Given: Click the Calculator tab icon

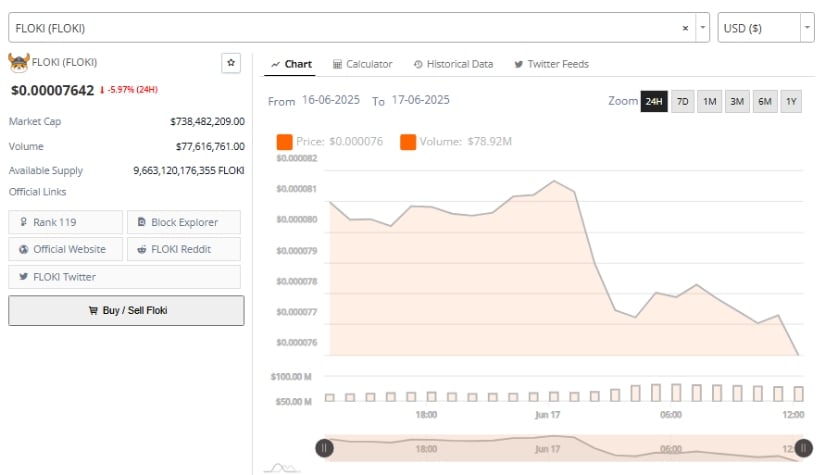Looking at the screenshot, I should coord(337,64).
